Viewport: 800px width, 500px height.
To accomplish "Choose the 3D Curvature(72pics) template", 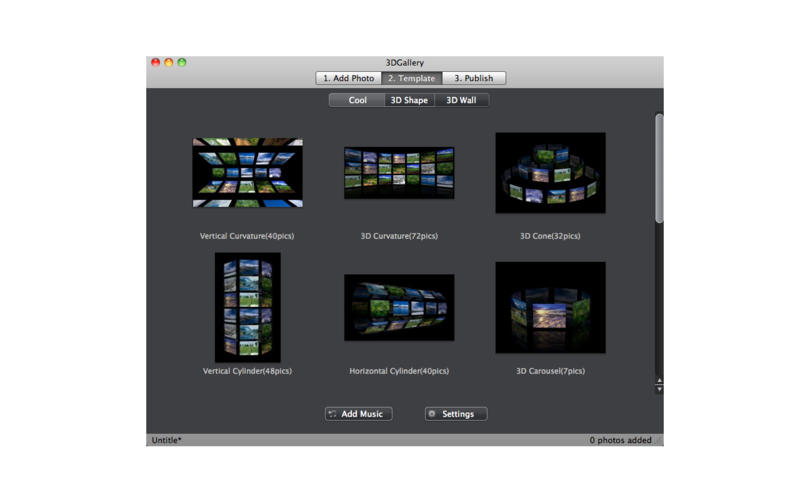I will click(399, 173).
